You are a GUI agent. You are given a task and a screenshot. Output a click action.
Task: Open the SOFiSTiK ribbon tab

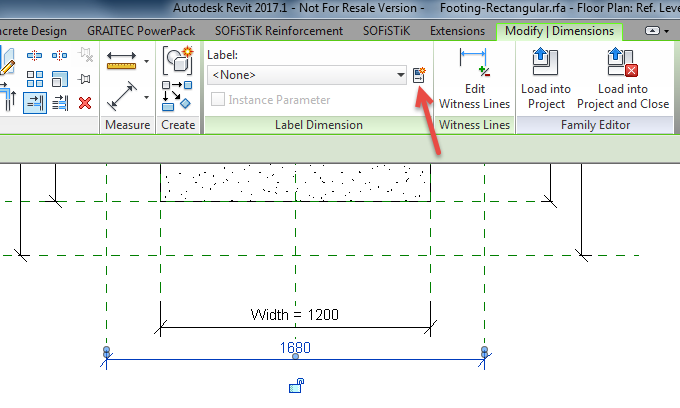point(386,31)
